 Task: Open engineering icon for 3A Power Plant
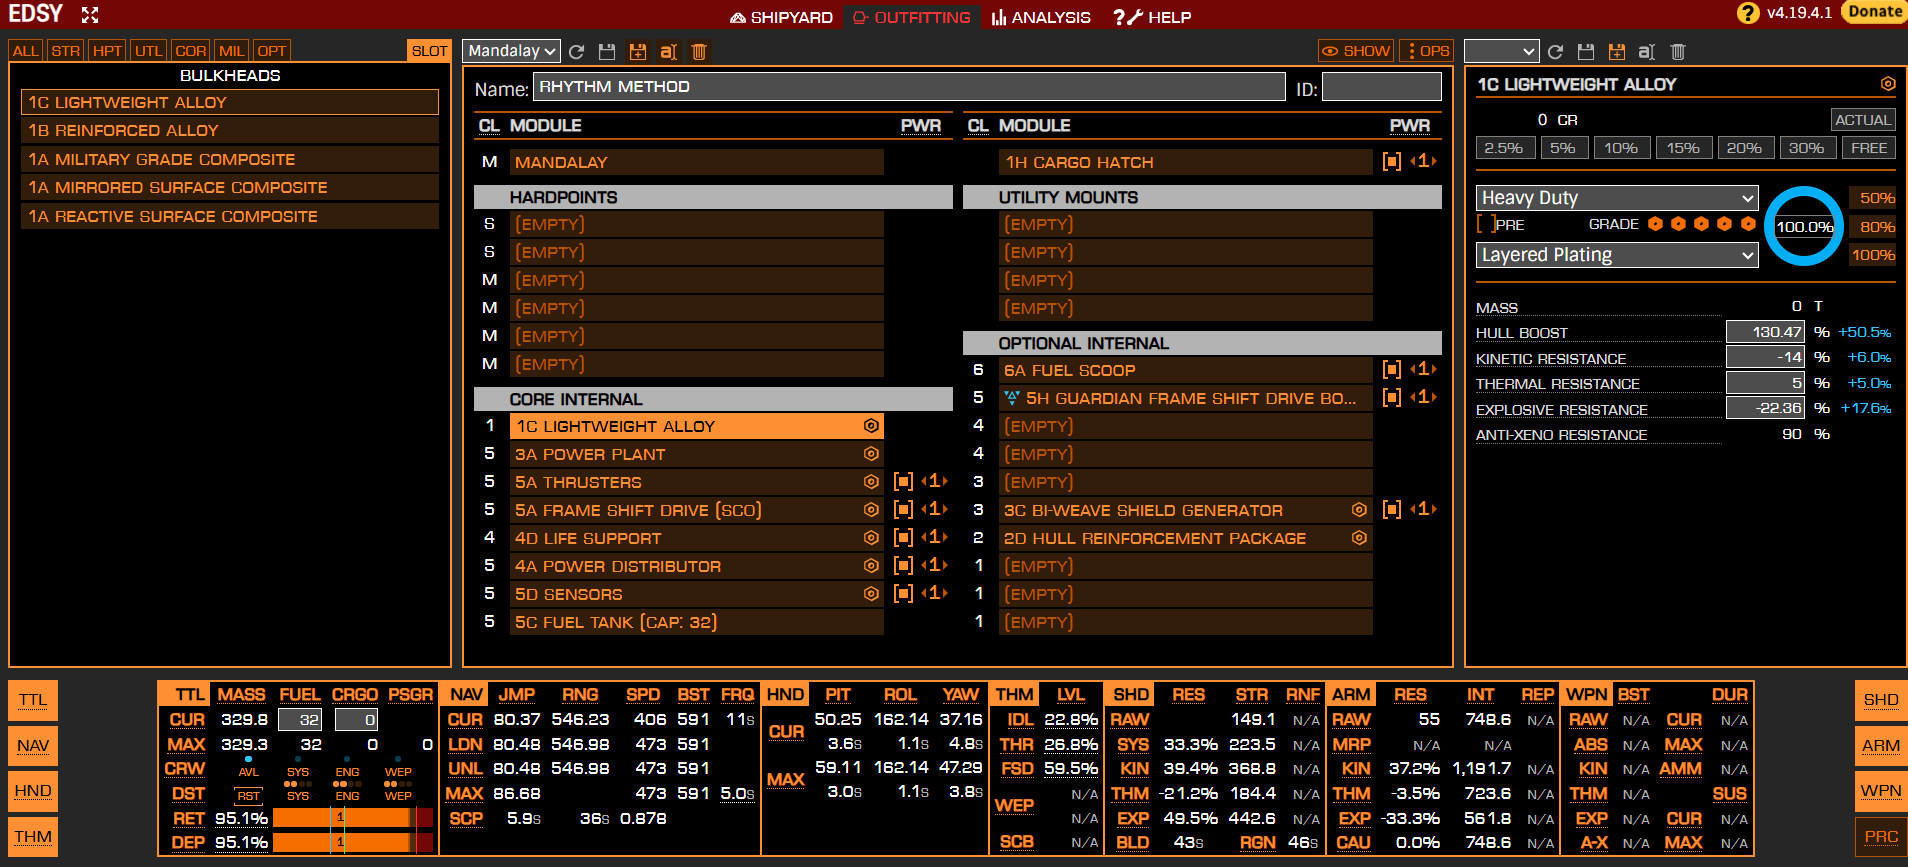click(x=871, y=454)
